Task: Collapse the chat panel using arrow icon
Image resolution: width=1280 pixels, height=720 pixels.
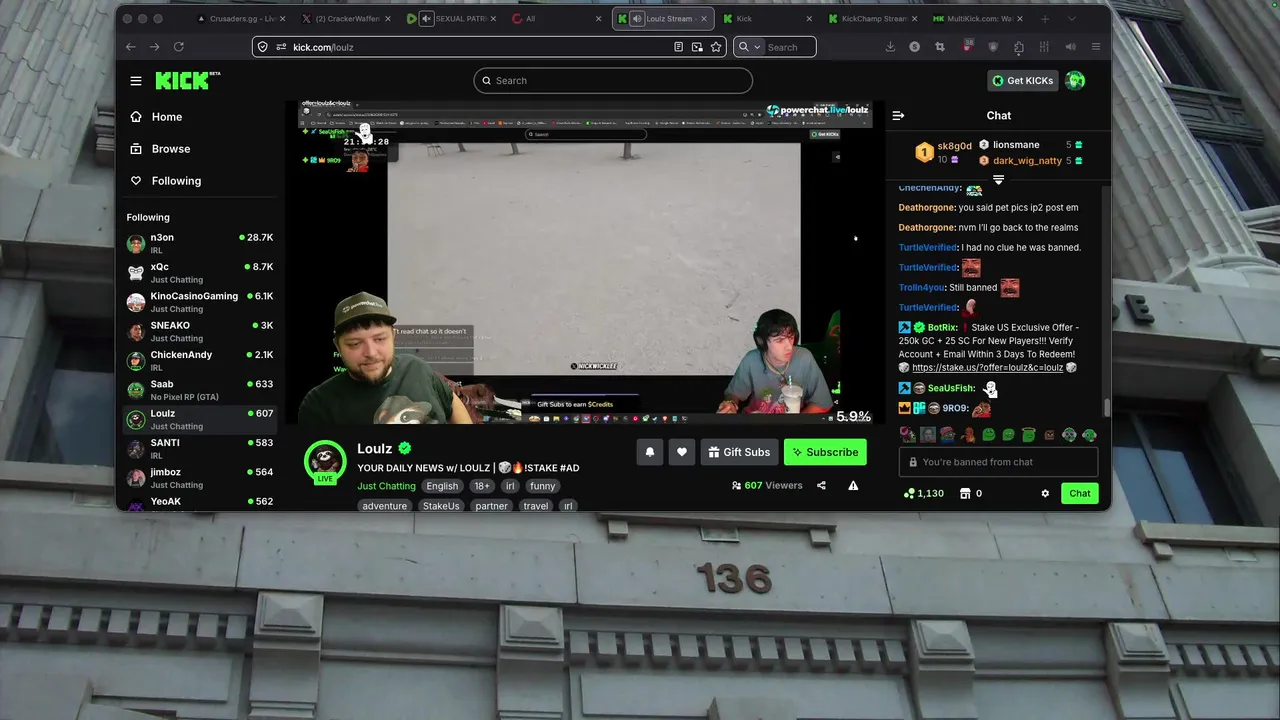Action: (898, 116)
